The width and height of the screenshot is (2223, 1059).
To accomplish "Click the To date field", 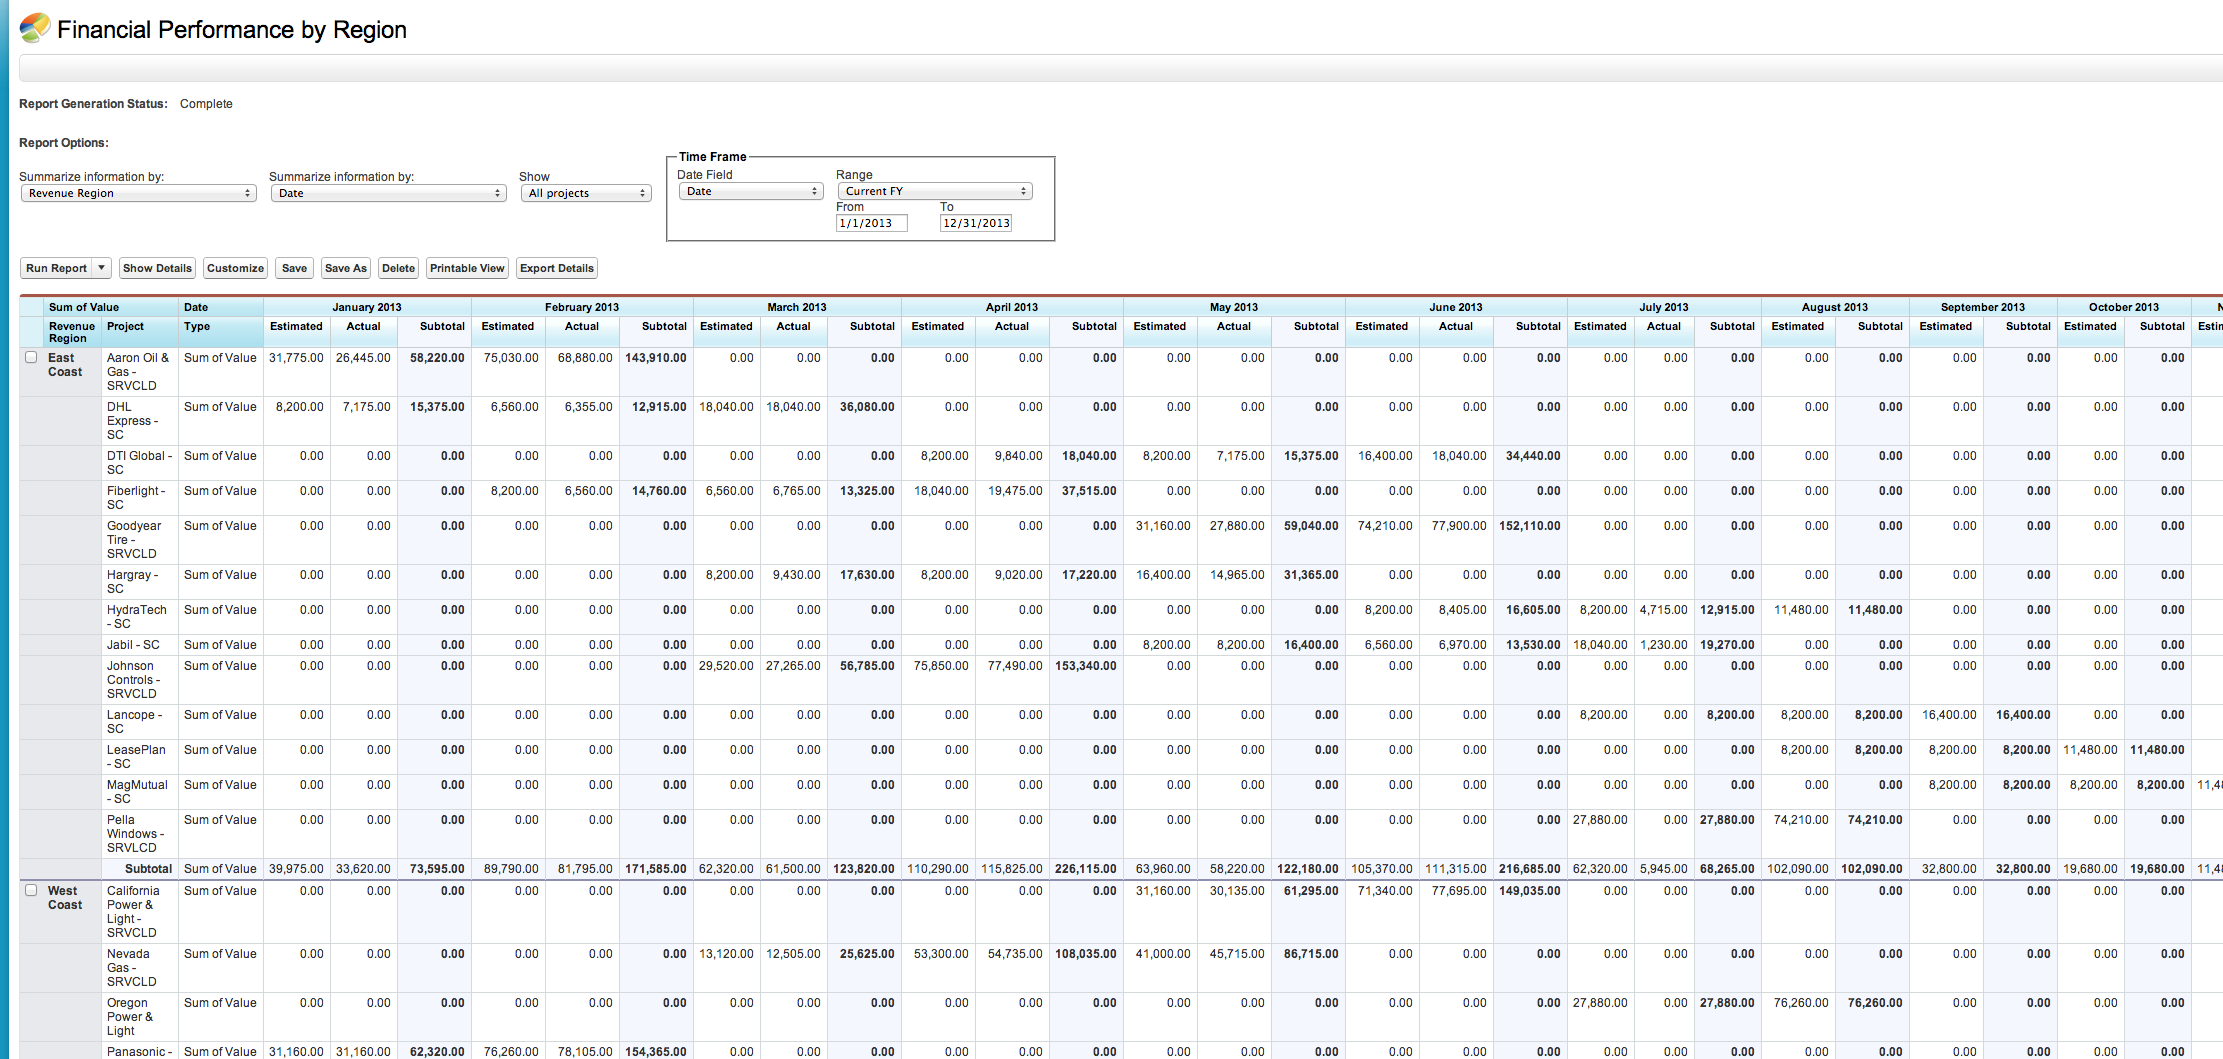I will point(975,223).
